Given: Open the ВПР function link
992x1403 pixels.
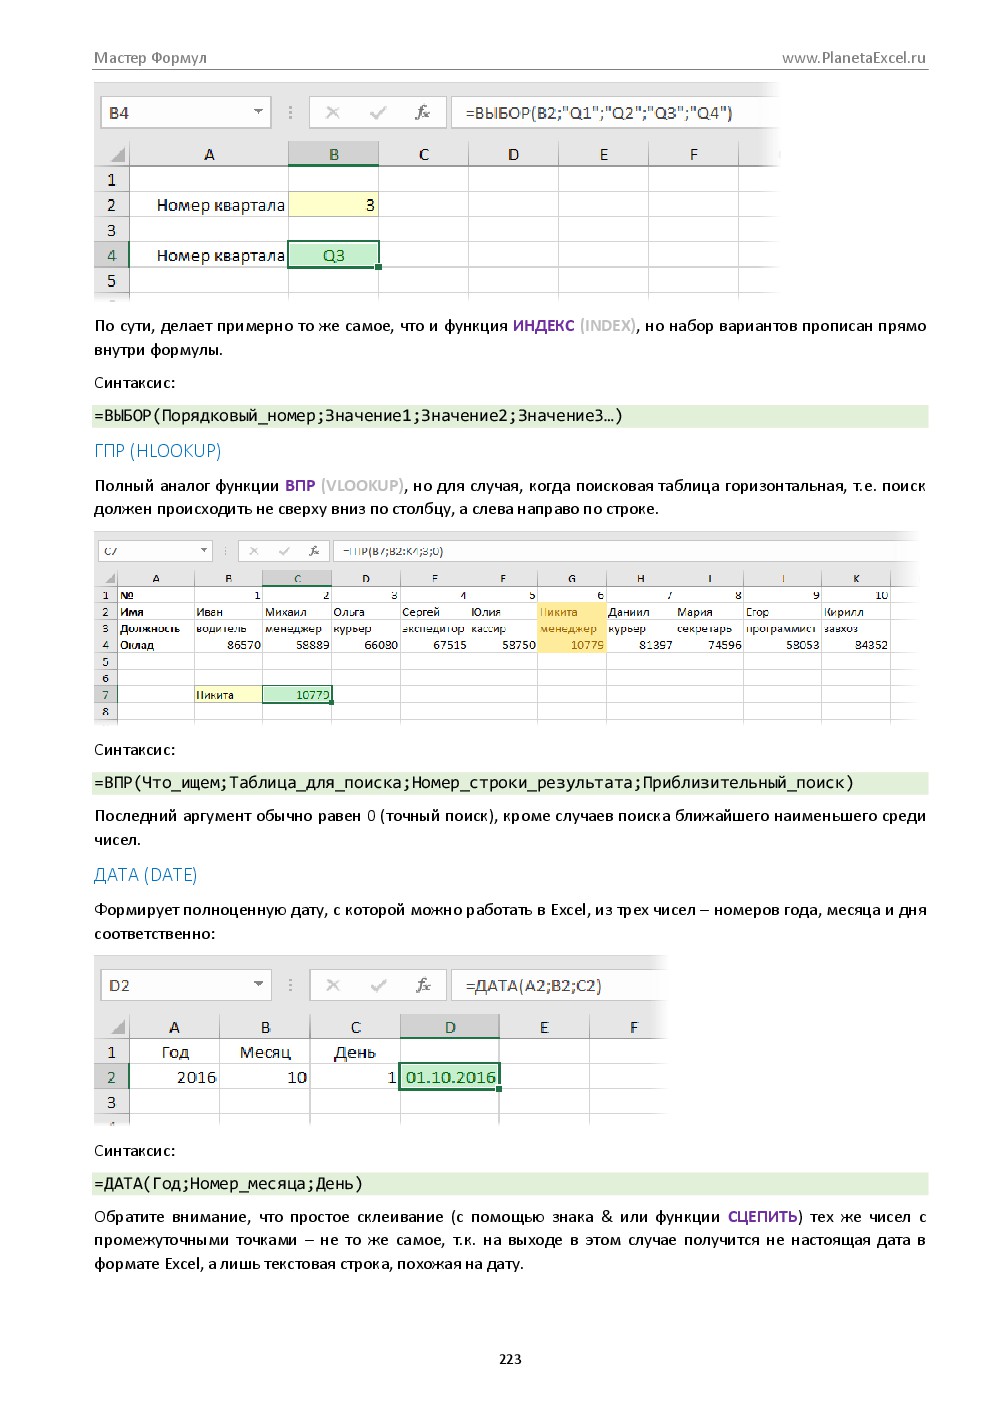Looking at the screenshot, I should pos(300,486).
